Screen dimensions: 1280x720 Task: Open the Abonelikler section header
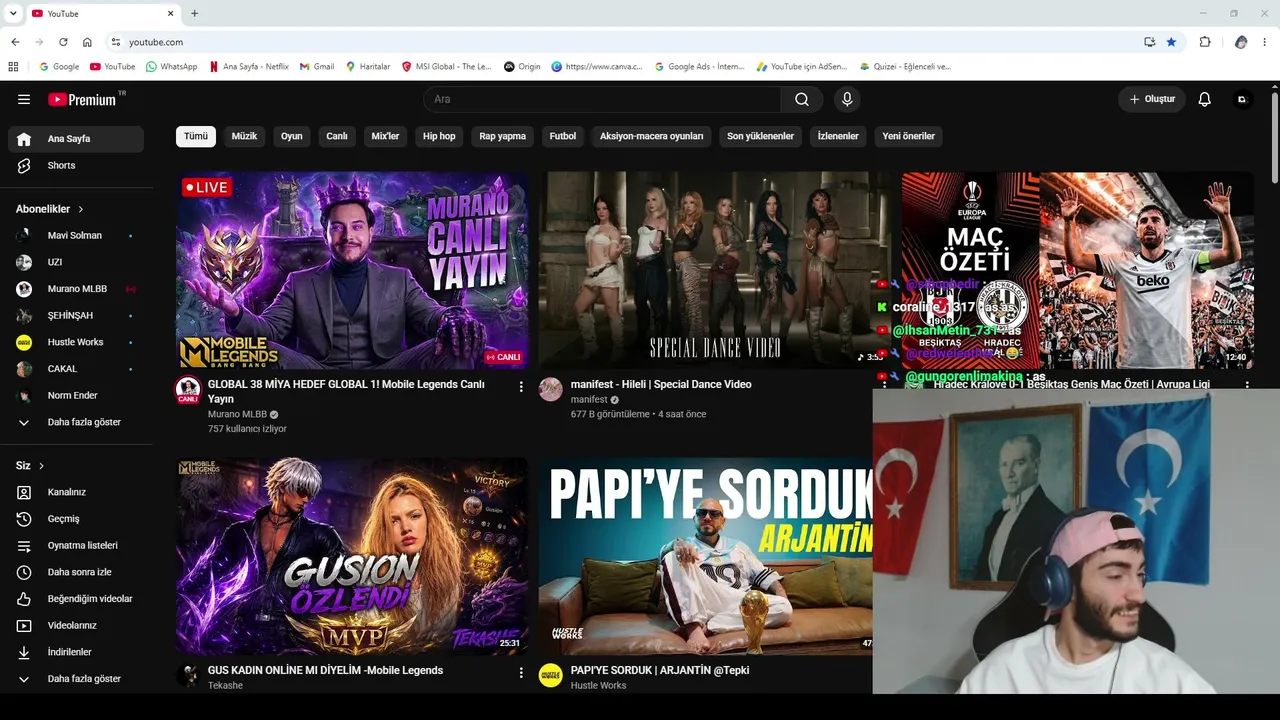[50, 209]
